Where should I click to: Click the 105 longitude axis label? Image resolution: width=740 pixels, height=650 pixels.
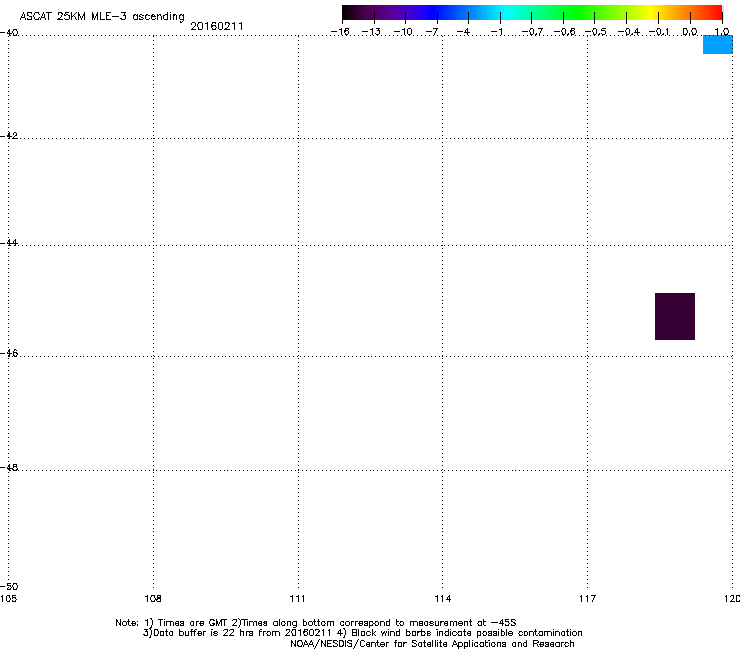8,599
